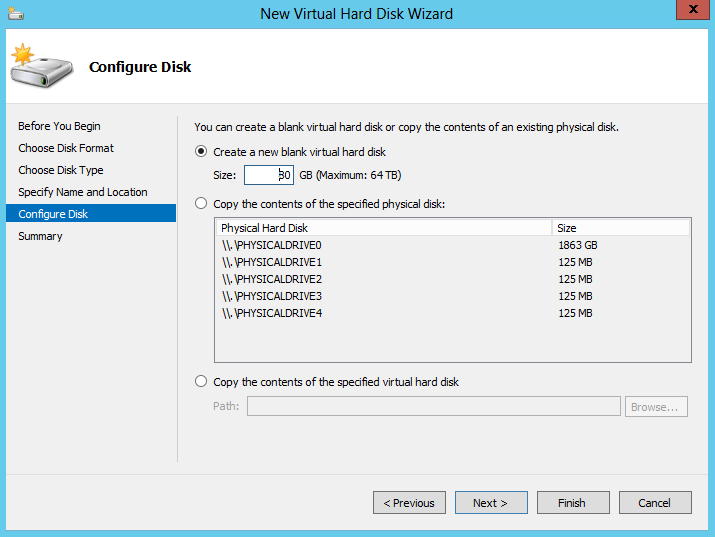Close the New Virtual Hard Disk Wizard
This screenshot has height=537, width=715.
[x=689, y=12]
